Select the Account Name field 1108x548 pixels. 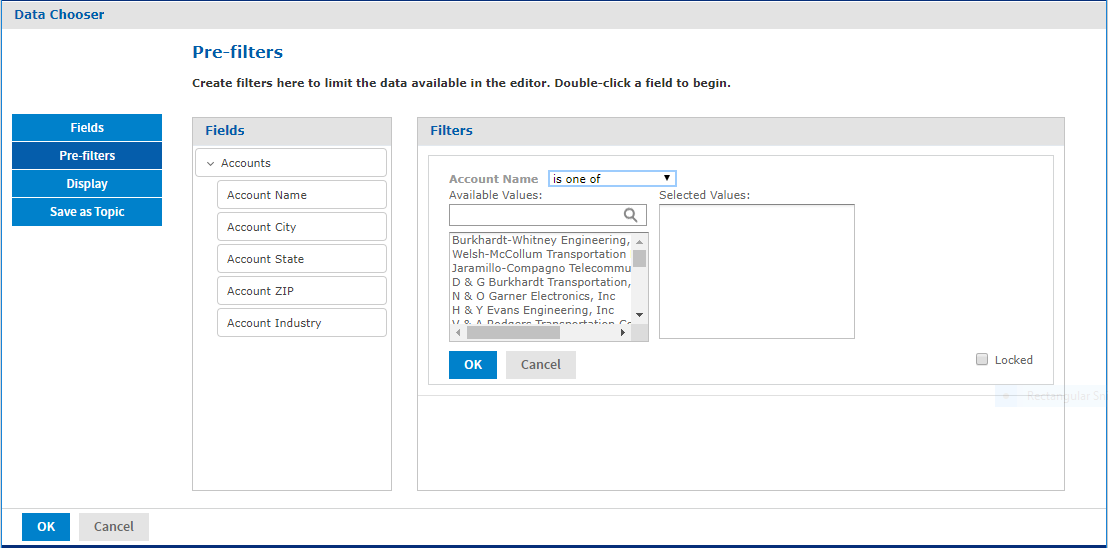coord(302,195)
